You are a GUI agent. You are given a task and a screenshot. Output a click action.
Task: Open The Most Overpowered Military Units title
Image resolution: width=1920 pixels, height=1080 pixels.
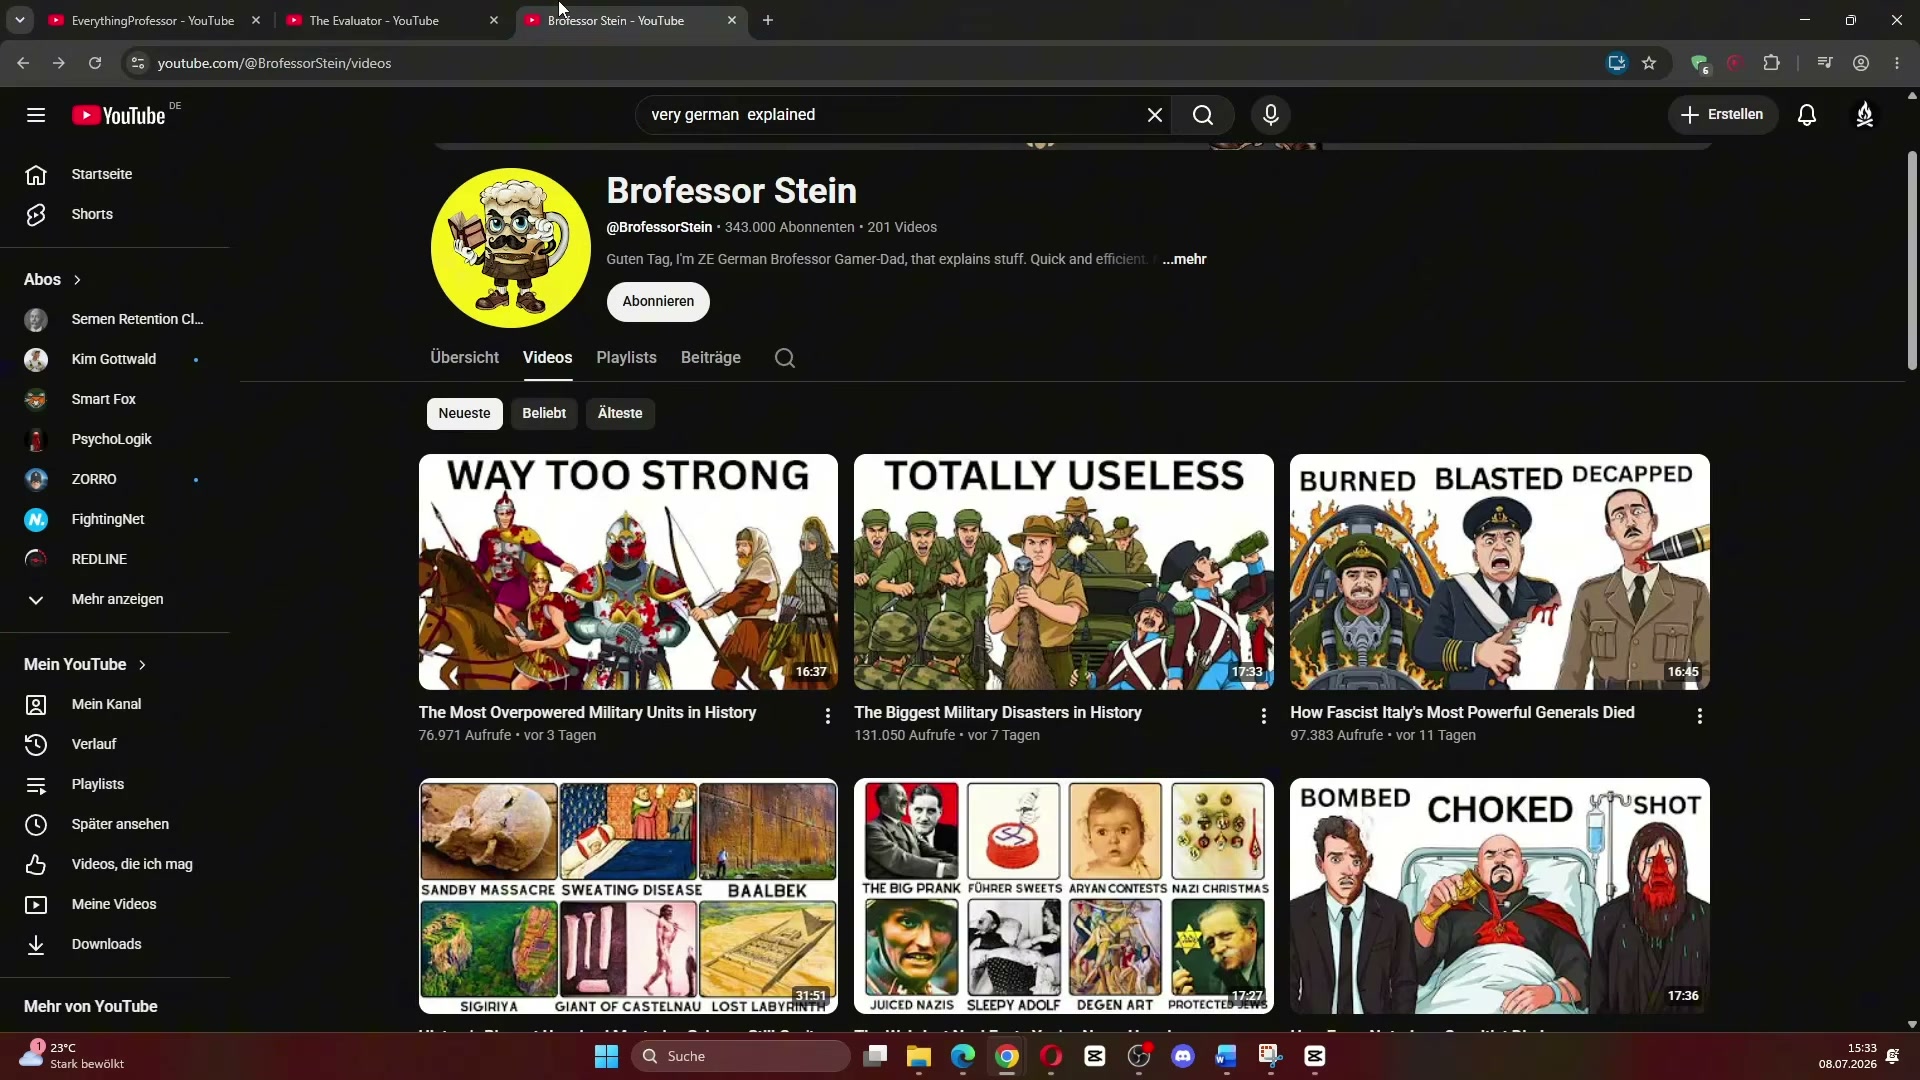pos(587,713)
